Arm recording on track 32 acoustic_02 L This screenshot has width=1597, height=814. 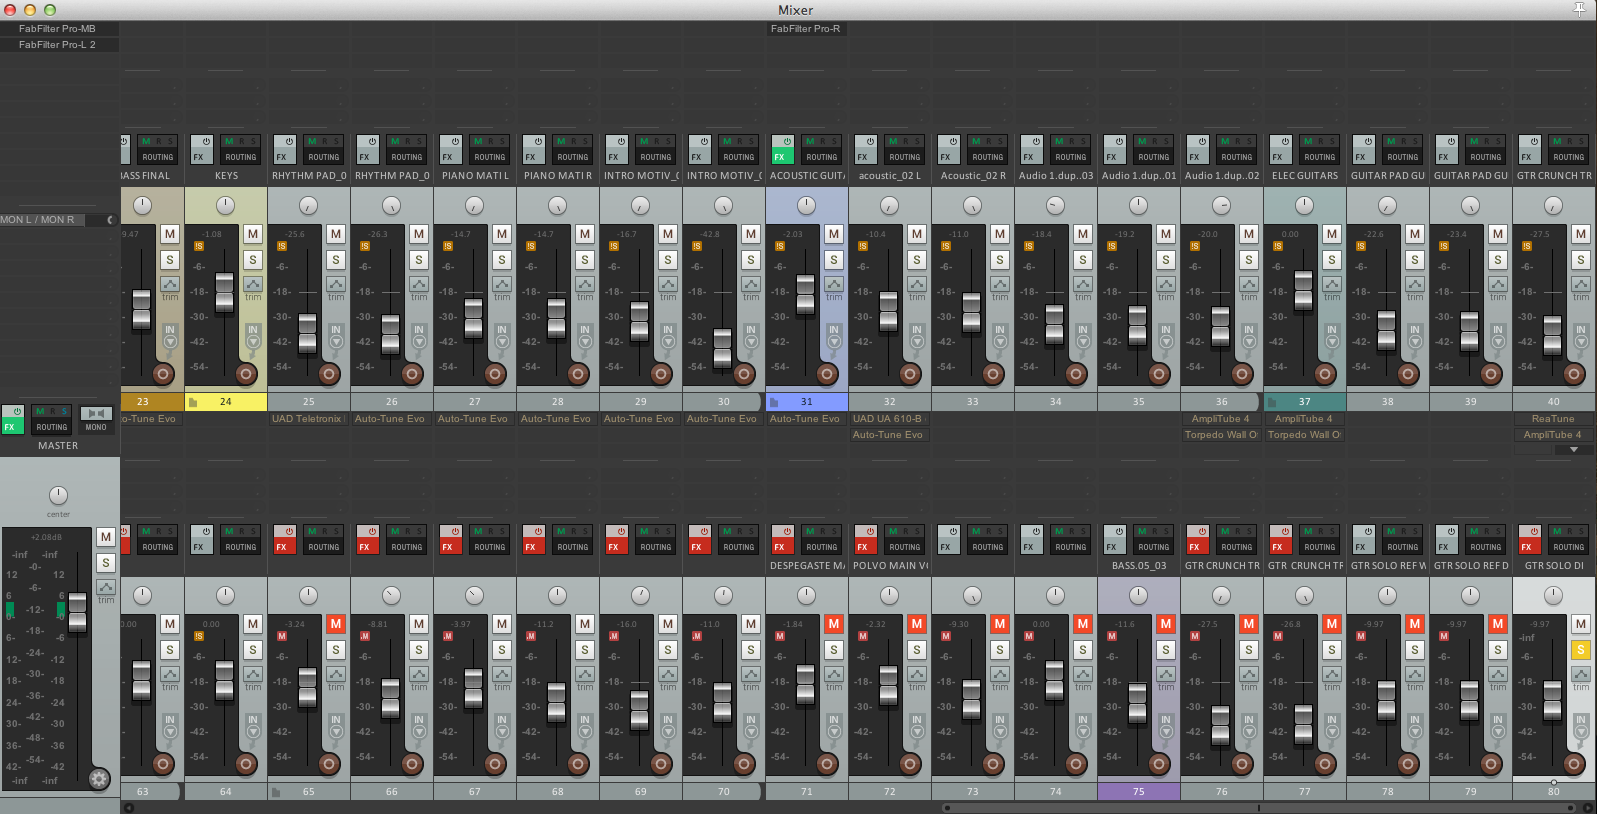point(910,374)
